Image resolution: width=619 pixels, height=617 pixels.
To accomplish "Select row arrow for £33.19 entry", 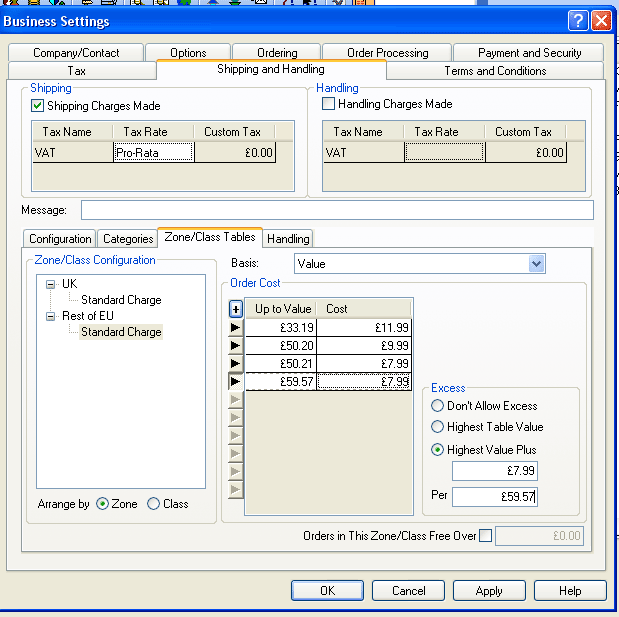I will [236, 327].
